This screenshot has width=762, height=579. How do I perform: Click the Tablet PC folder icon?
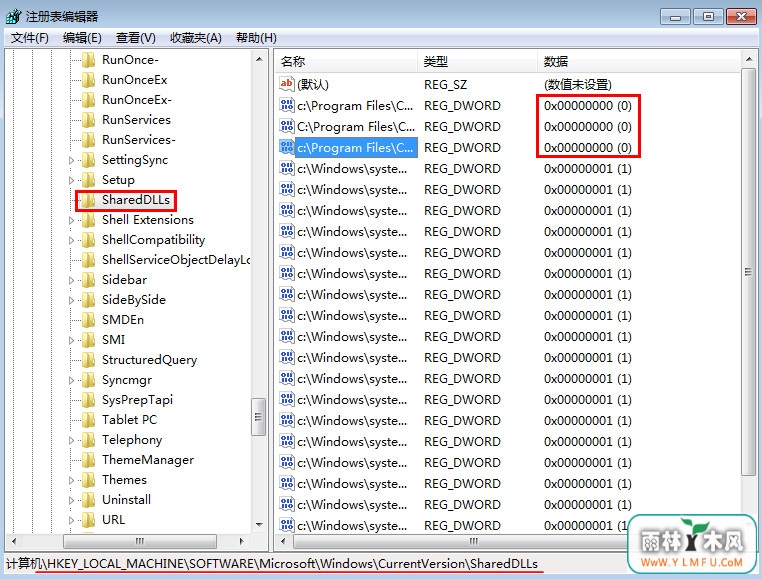(x=88, y=420)
